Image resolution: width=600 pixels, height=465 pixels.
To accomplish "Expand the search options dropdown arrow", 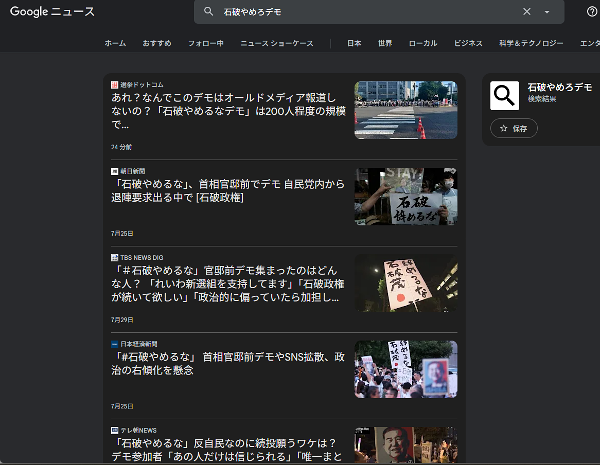I will (x=547, y=12).
